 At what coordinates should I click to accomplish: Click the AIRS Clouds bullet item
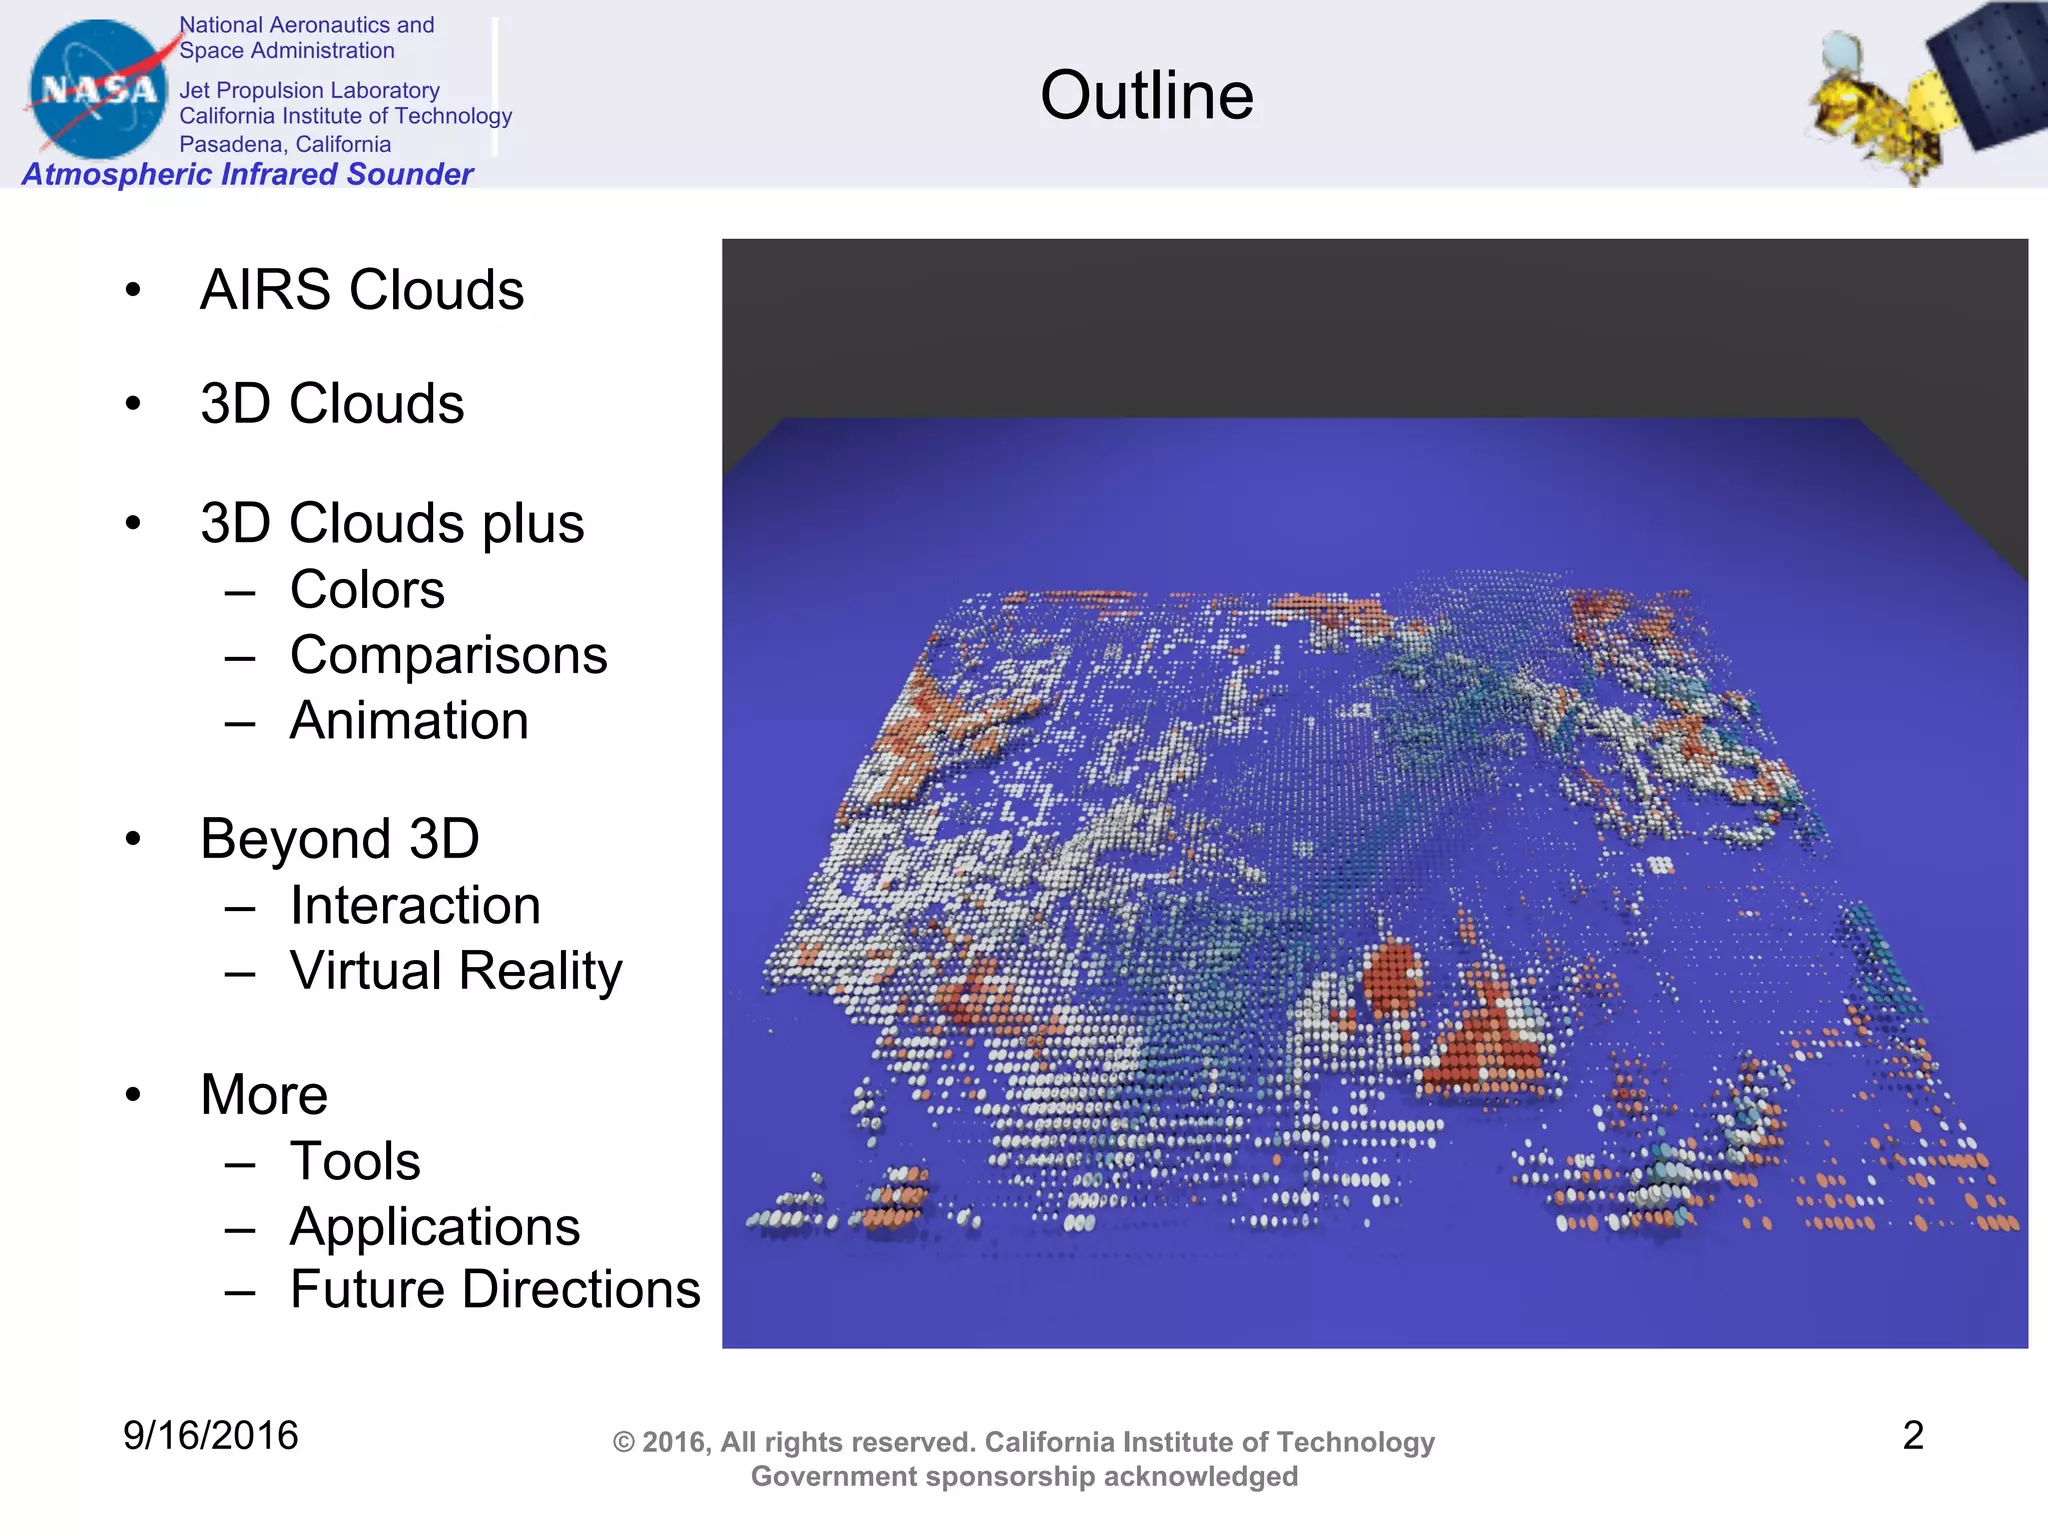(361, 290)
